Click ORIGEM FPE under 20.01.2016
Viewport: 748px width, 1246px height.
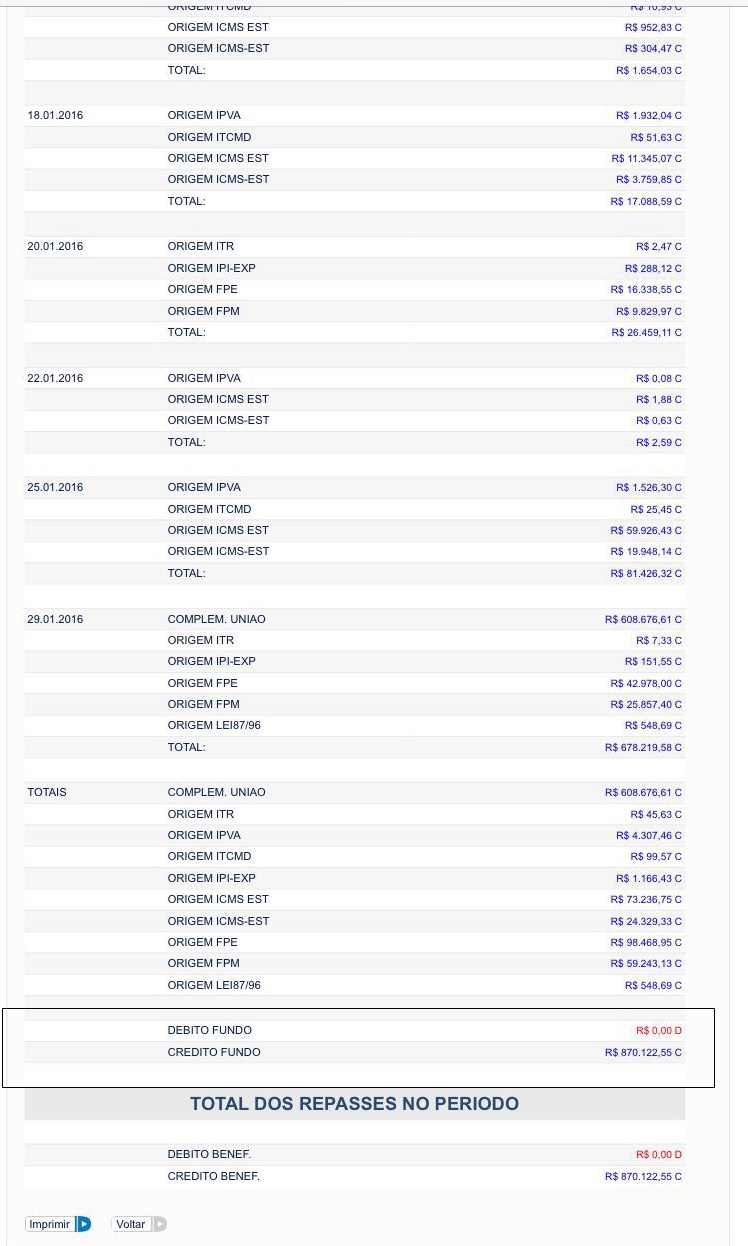point(203,289)
